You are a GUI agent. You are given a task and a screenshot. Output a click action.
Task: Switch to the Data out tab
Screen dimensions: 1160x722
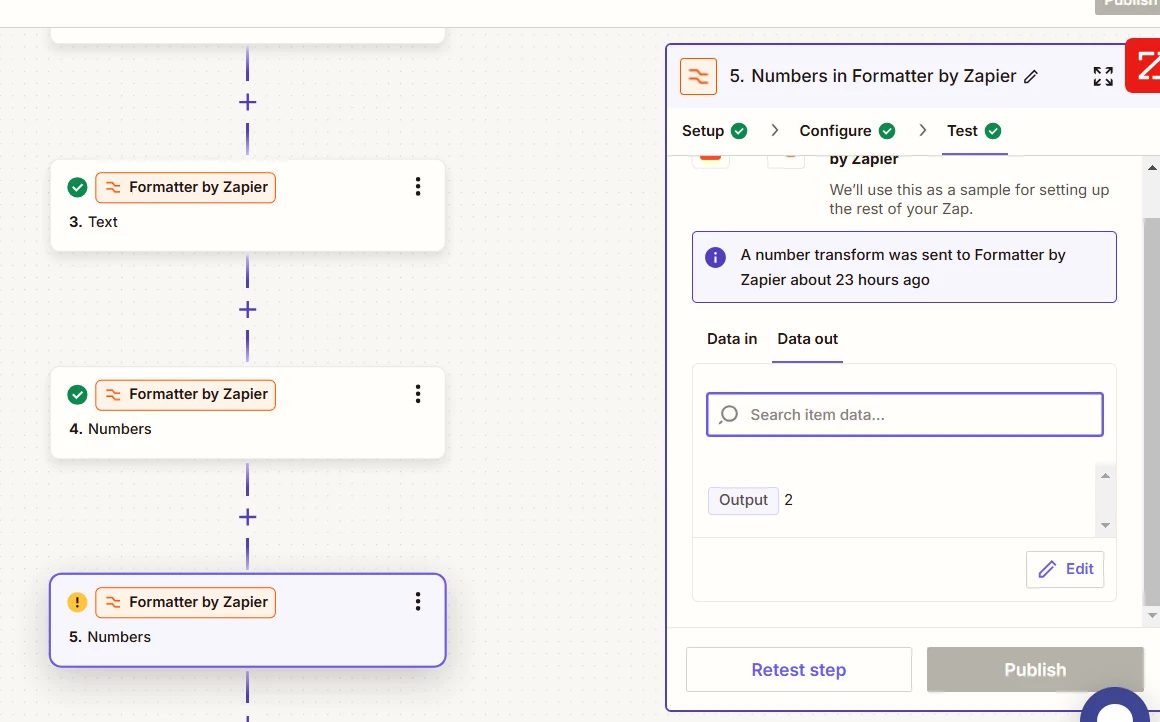(807, 339)
